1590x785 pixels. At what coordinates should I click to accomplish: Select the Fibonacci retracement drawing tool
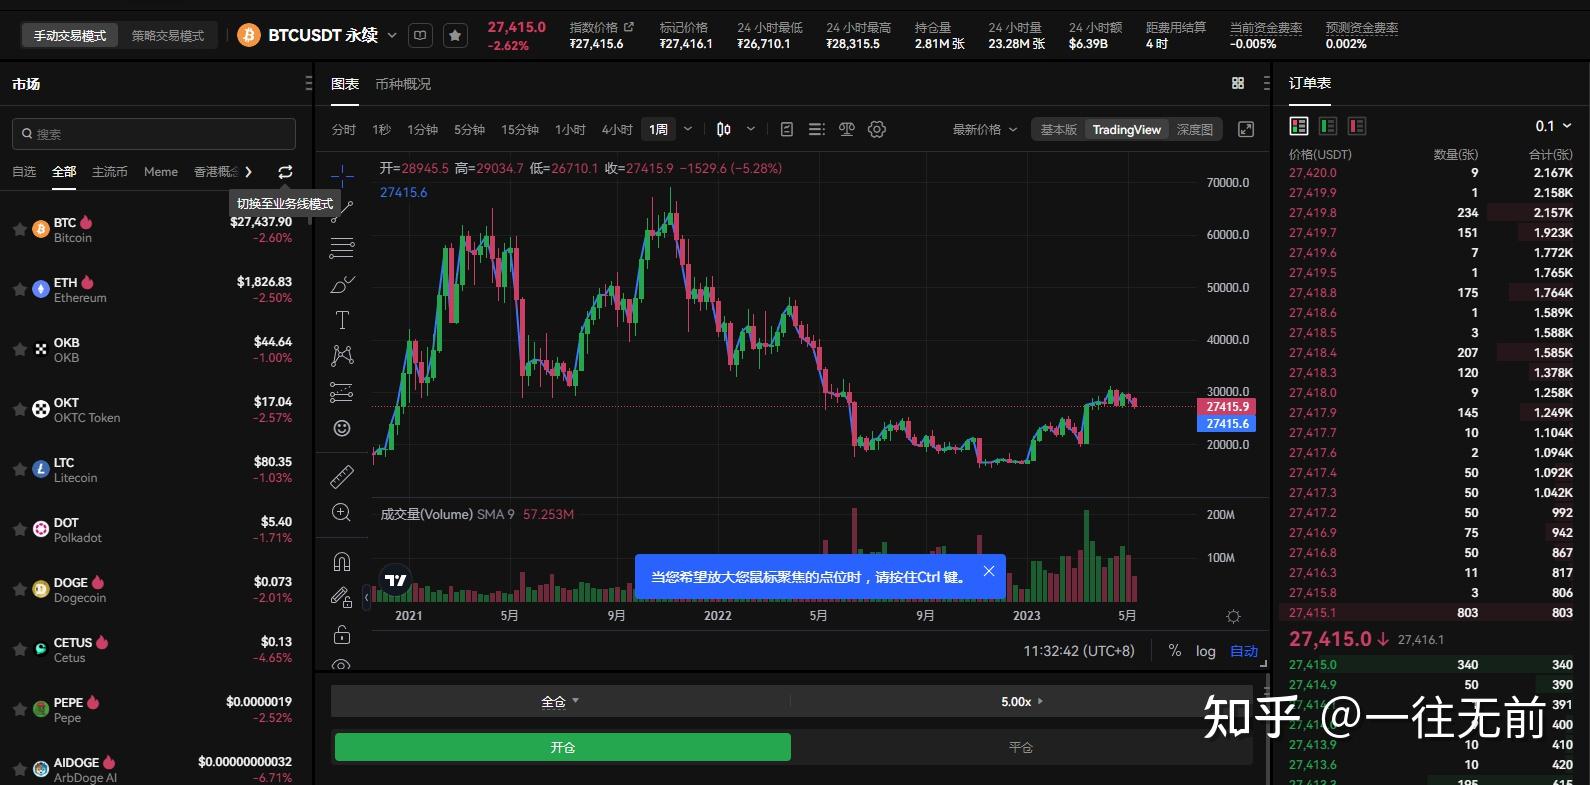tap(342, 248)
